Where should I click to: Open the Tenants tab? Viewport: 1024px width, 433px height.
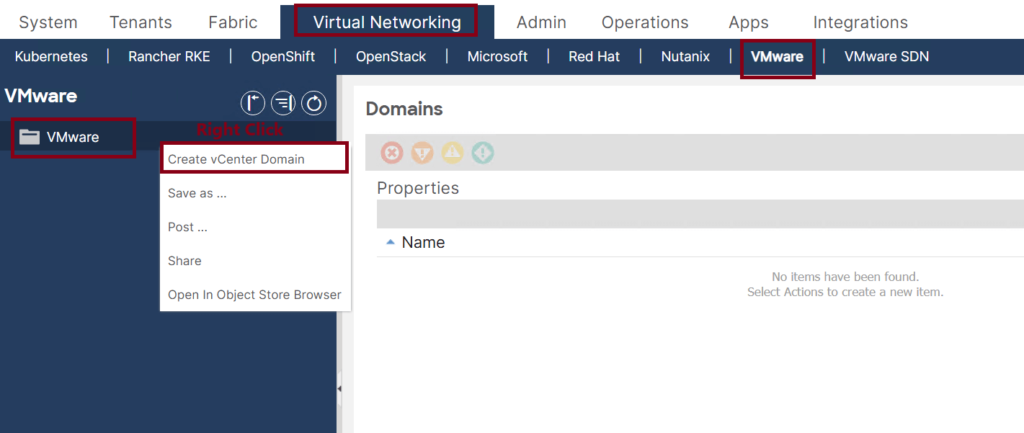click(140, 22)
